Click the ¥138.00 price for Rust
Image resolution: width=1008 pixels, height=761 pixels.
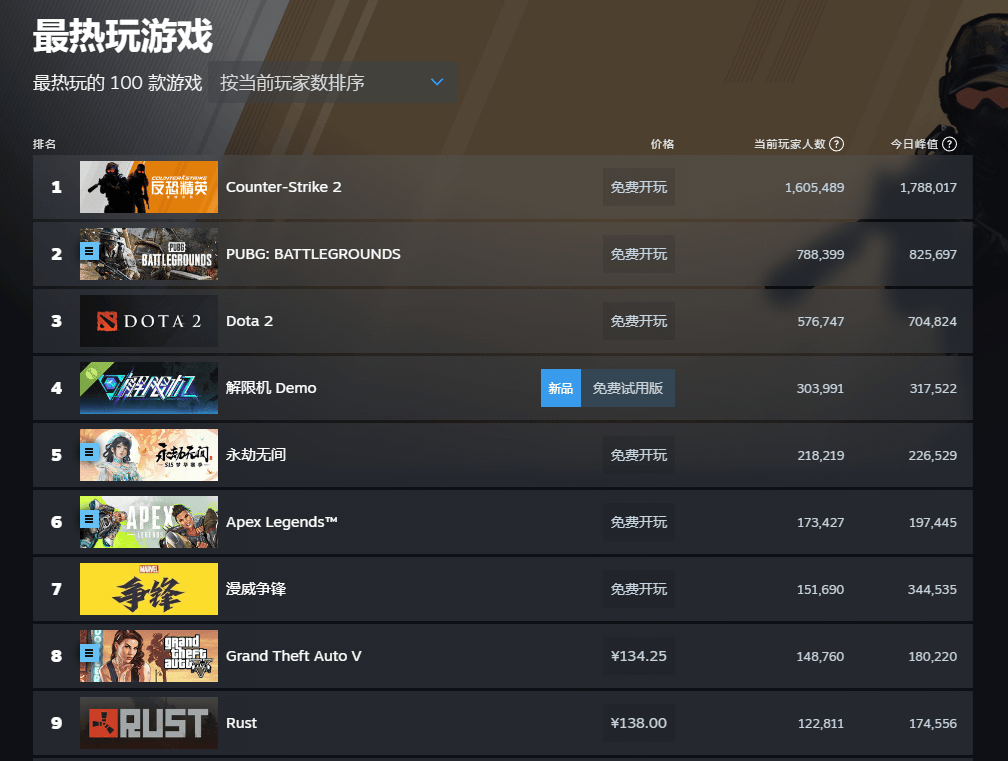(638, 723)
